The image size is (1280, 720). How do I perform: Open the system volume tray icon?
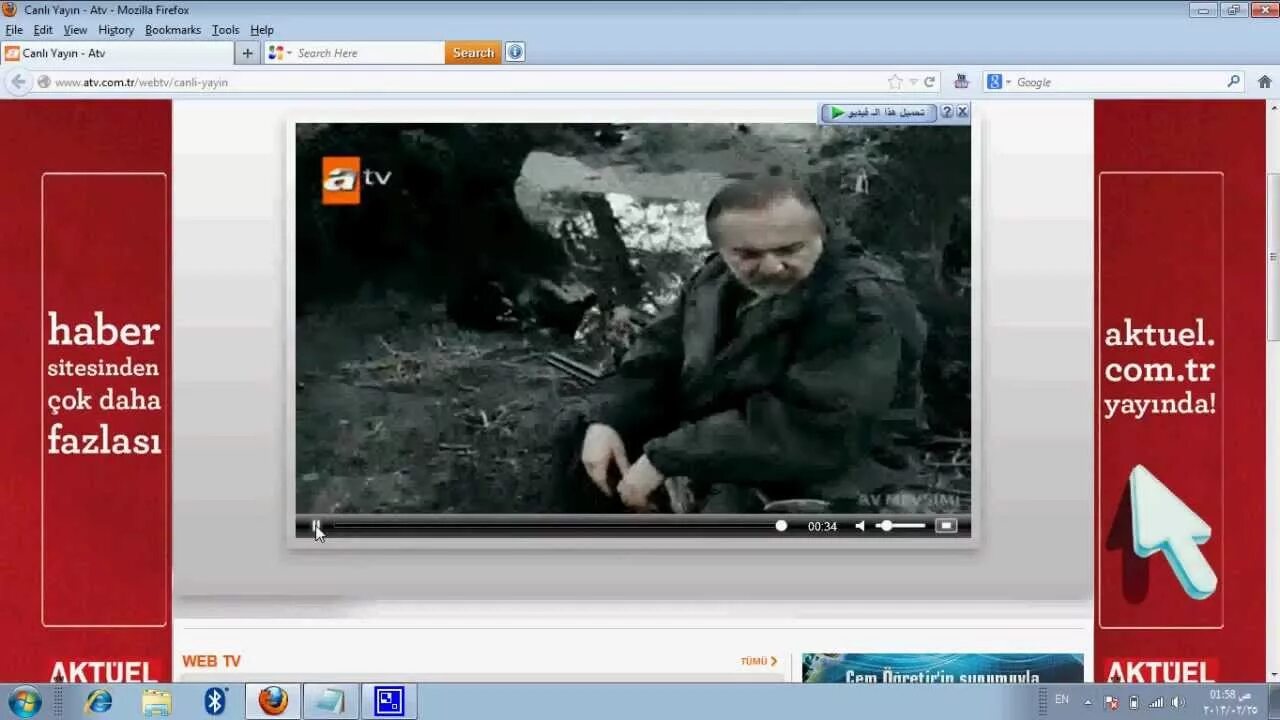1177,702
